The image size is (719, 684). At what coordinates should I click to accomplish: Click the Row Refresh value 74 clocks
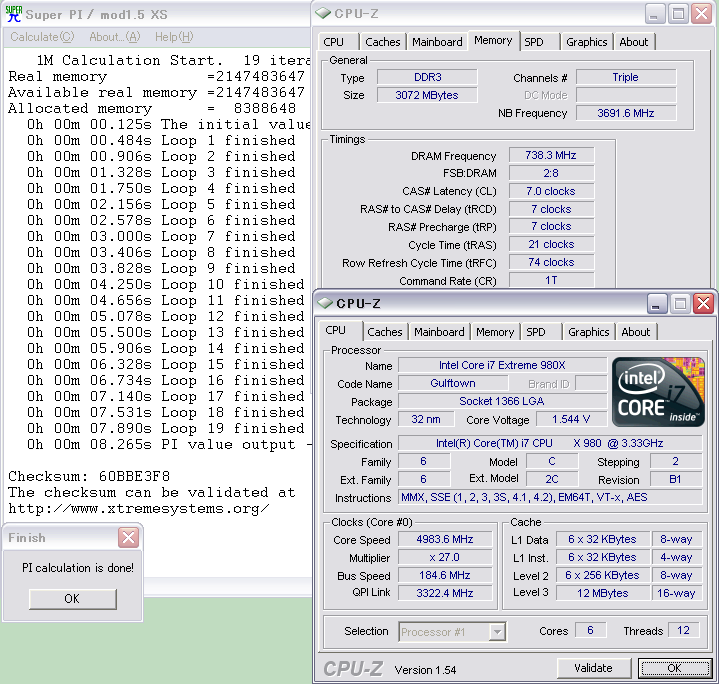click(x=551, y=262)
